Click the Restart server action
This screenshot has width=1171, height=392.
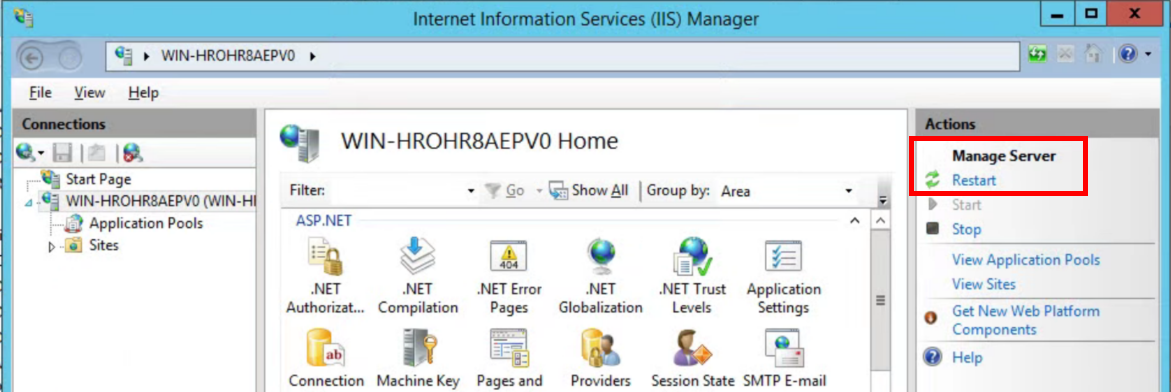point(973,180)
